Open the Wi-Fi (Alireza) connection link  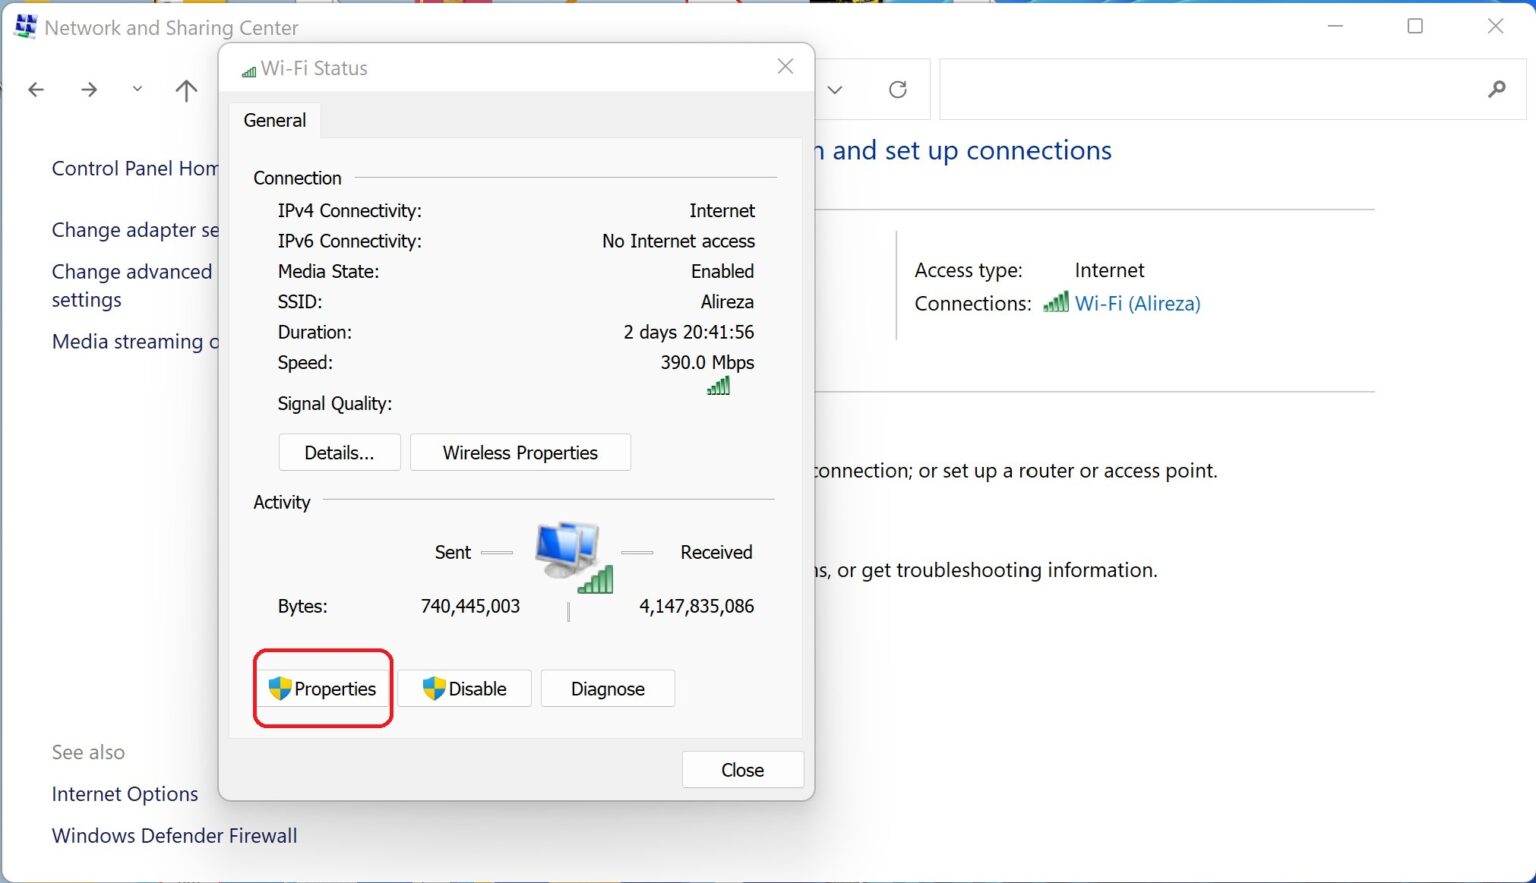coord(1137,304)
